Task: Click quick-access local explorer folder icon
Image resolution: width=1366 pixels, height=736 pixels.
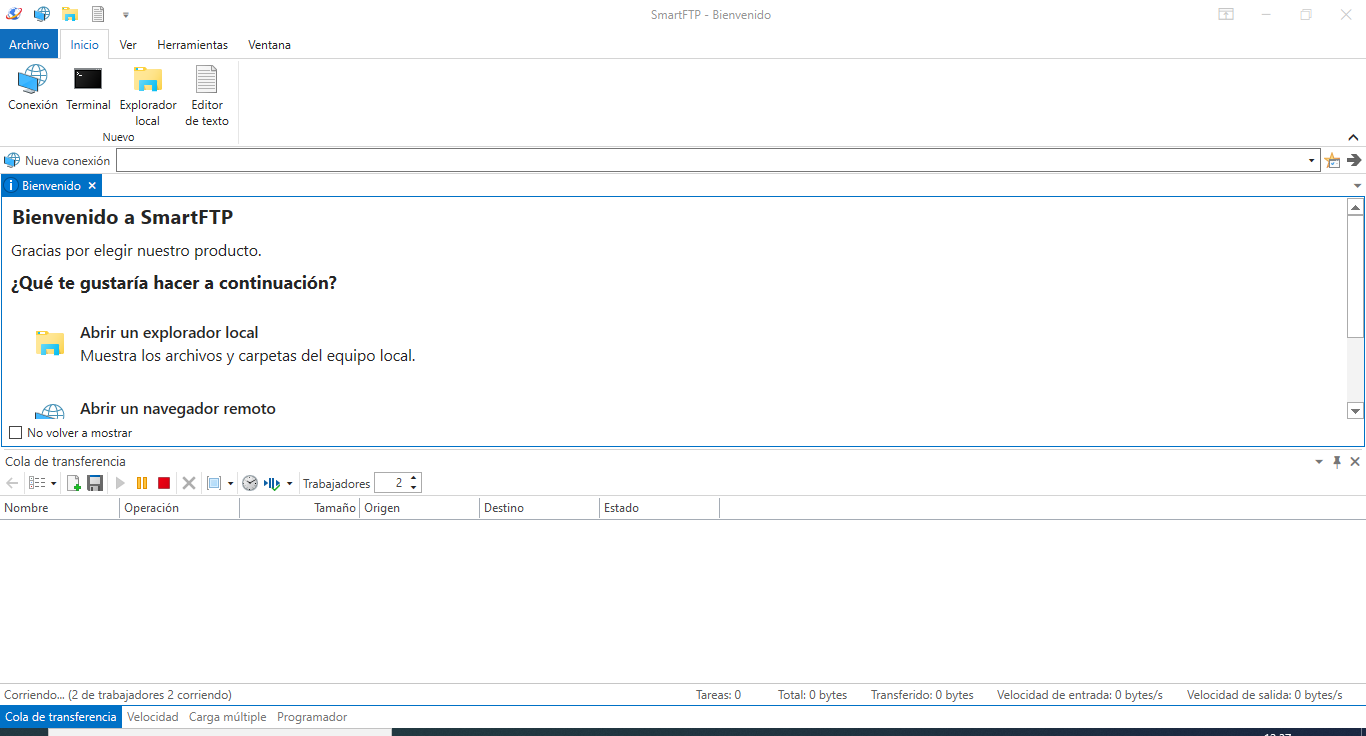Action: pyautogui.click(x=70, y=14)
